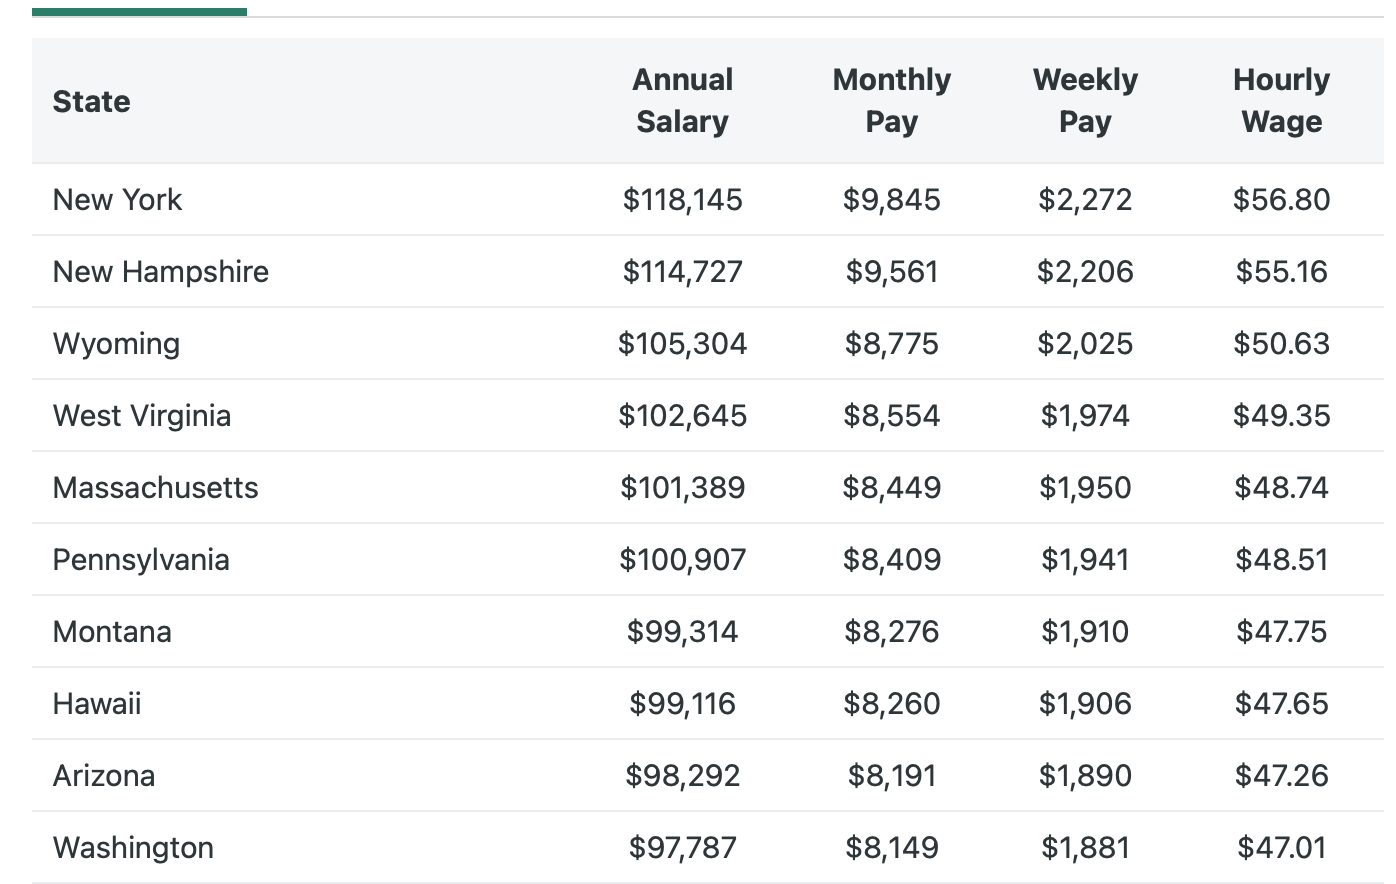
Task: Select the New Hampshire row label
Action: click(160, 271)
